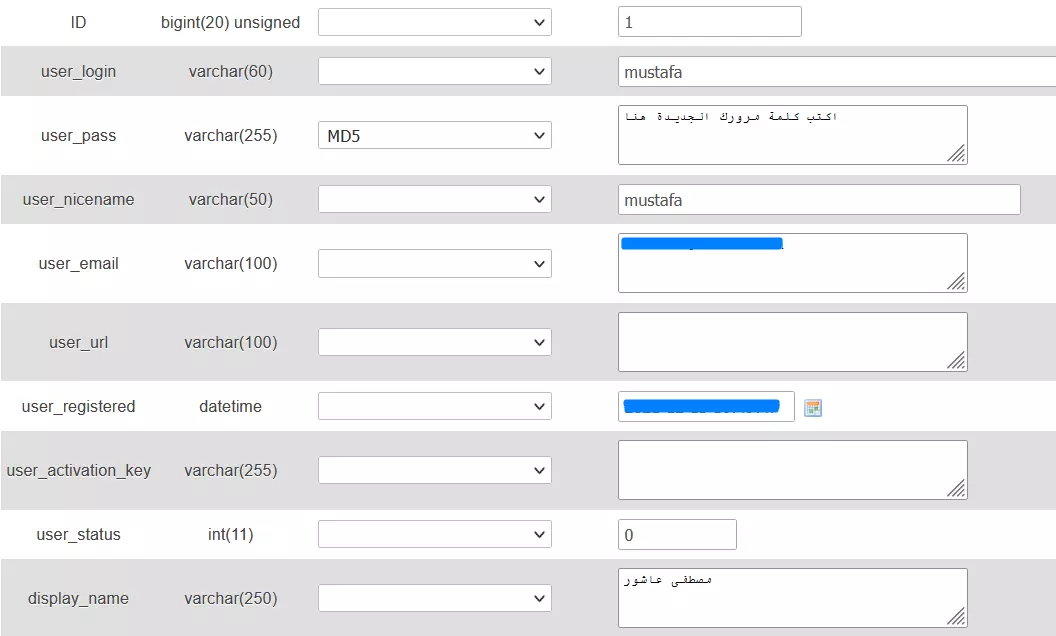Screen dimensions: 1056x636
Task: Open the function dropdown for display_name
Action: [x=434, y=598]
